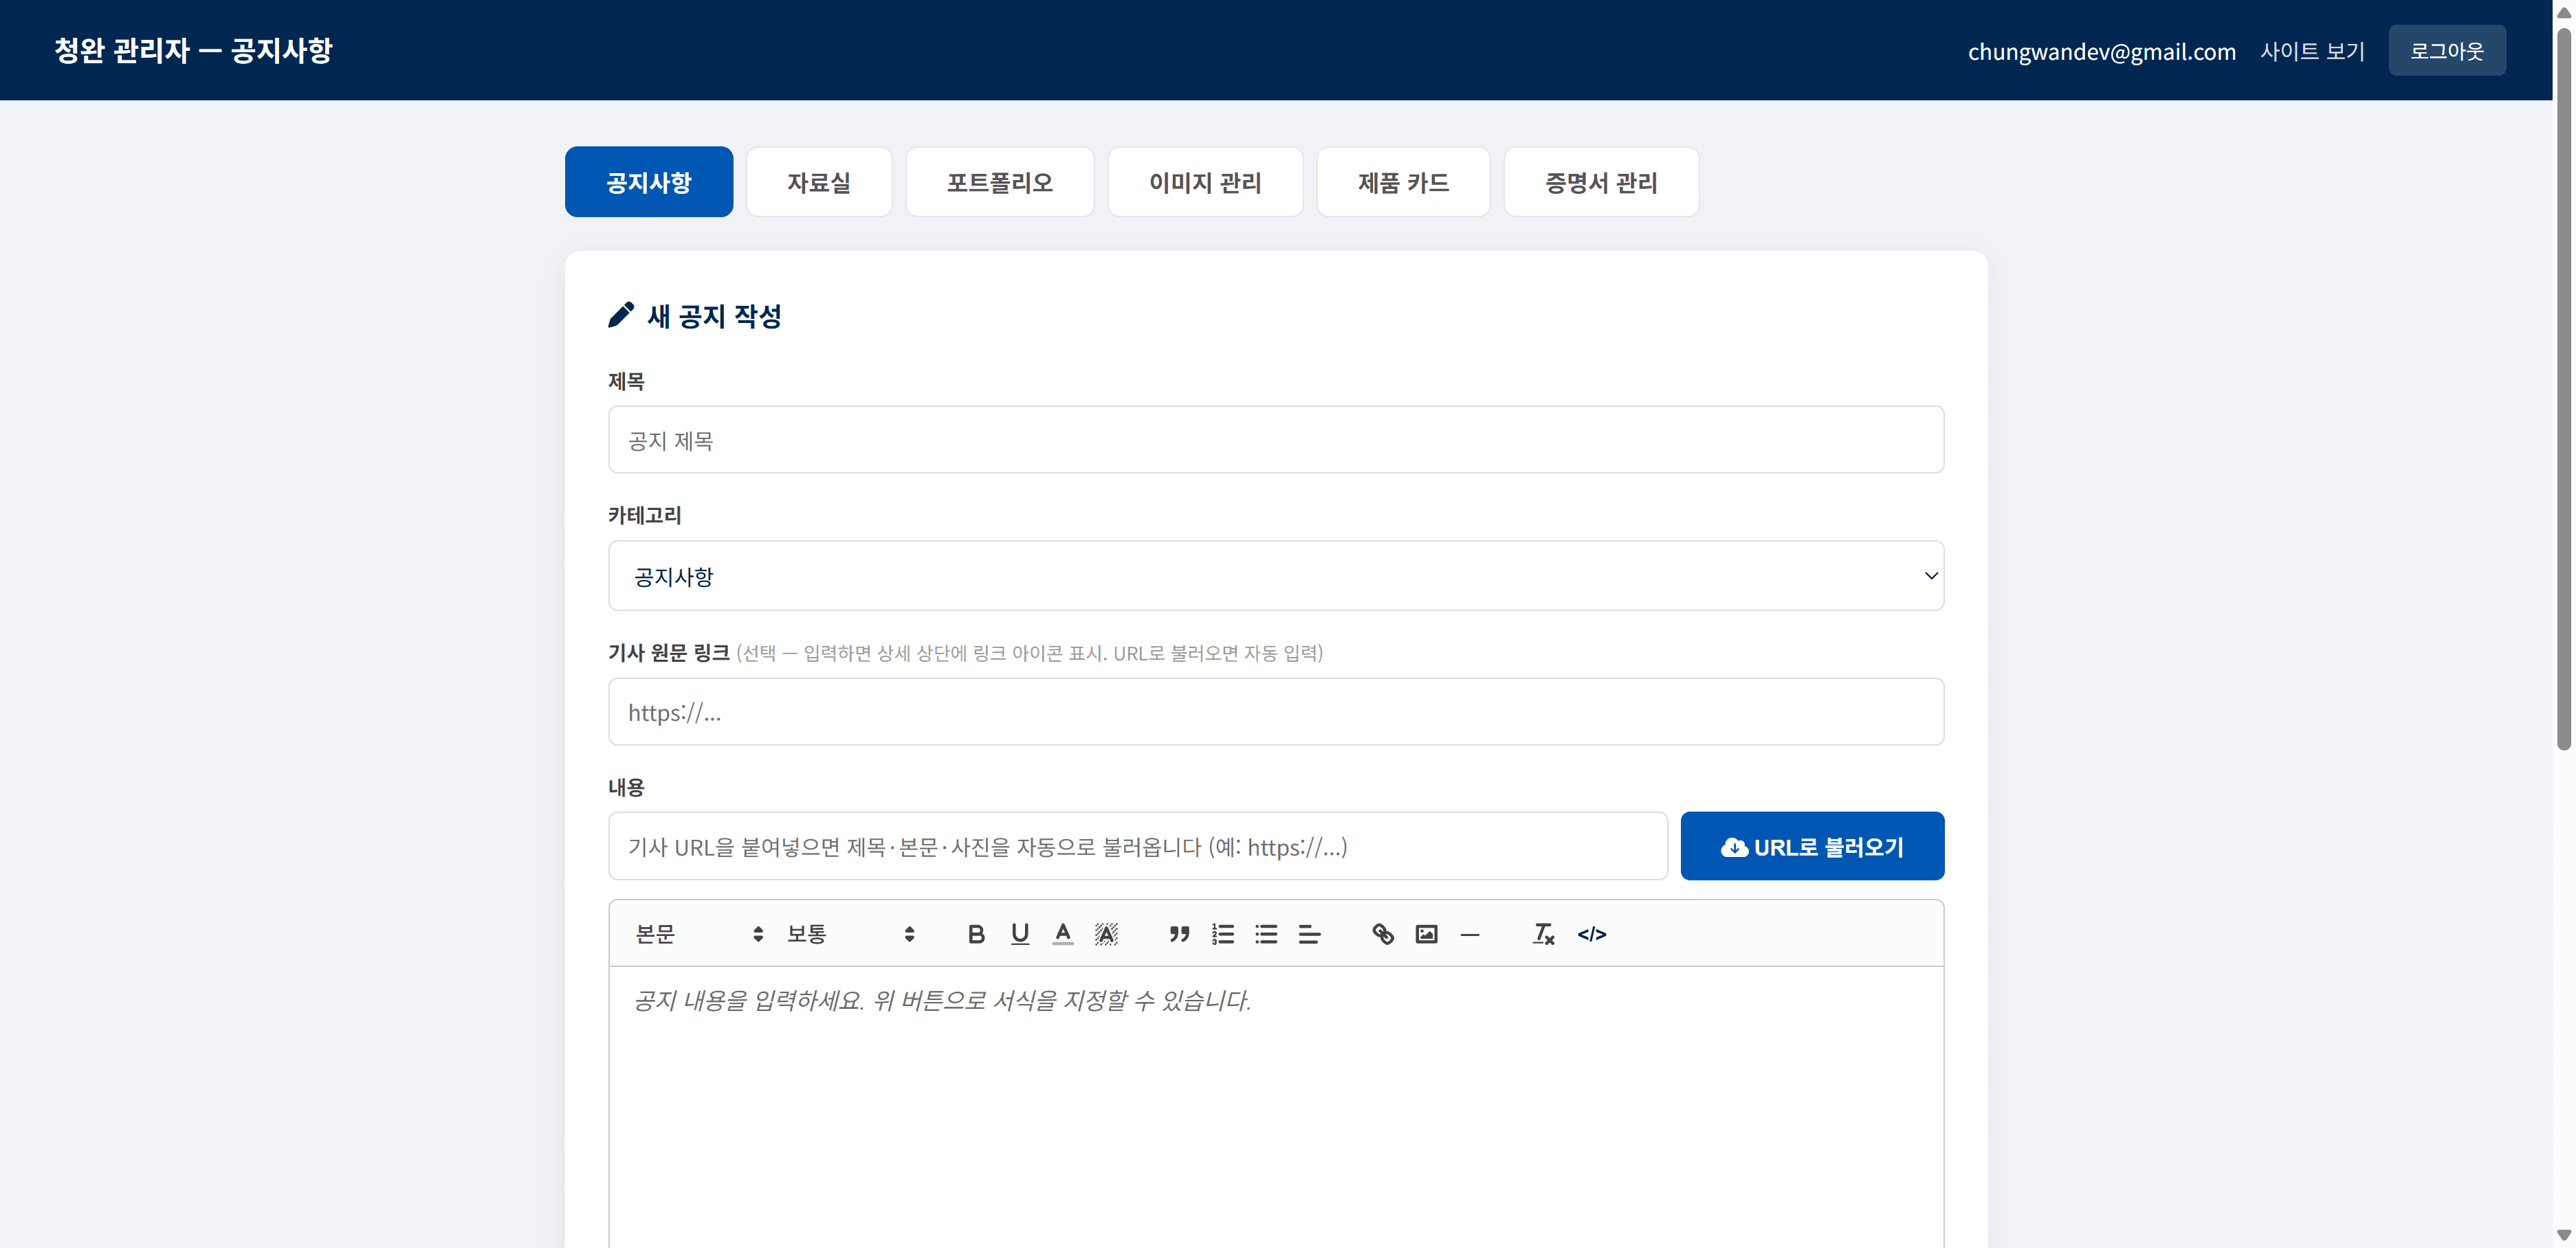Apply blockquote formatting
Image resolution: width=2576 pixels, height=1248 pixels.
1179,934
